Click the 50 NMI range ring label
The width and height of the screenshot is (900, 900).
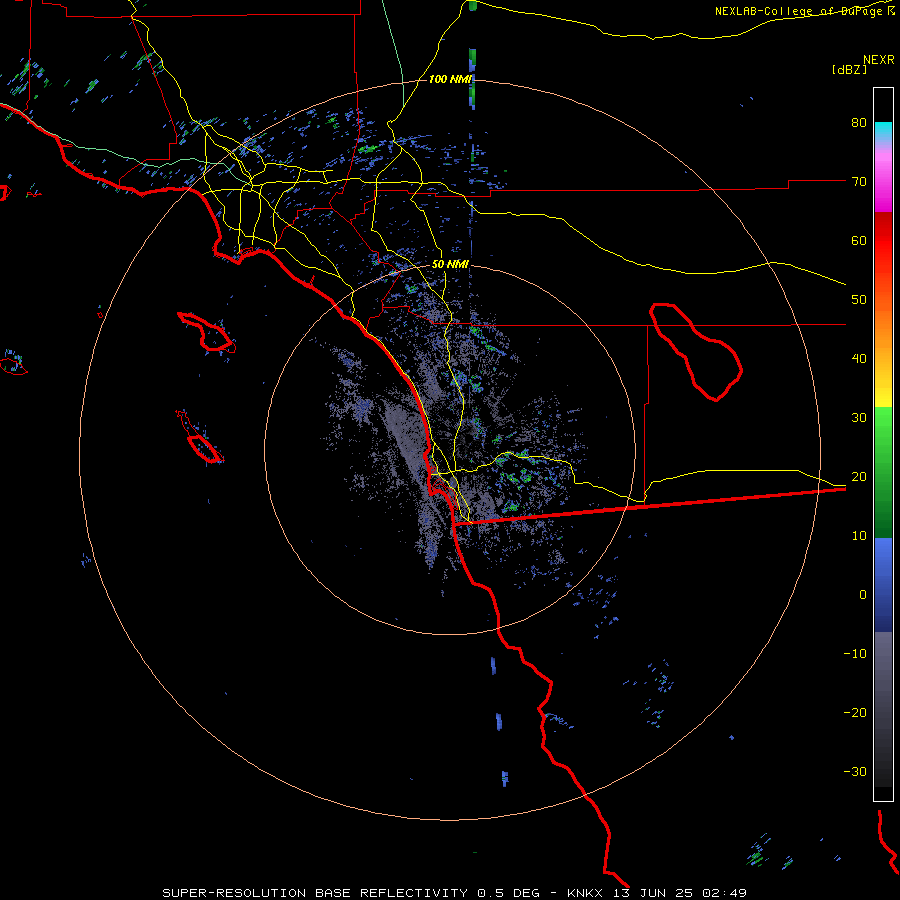450,265
